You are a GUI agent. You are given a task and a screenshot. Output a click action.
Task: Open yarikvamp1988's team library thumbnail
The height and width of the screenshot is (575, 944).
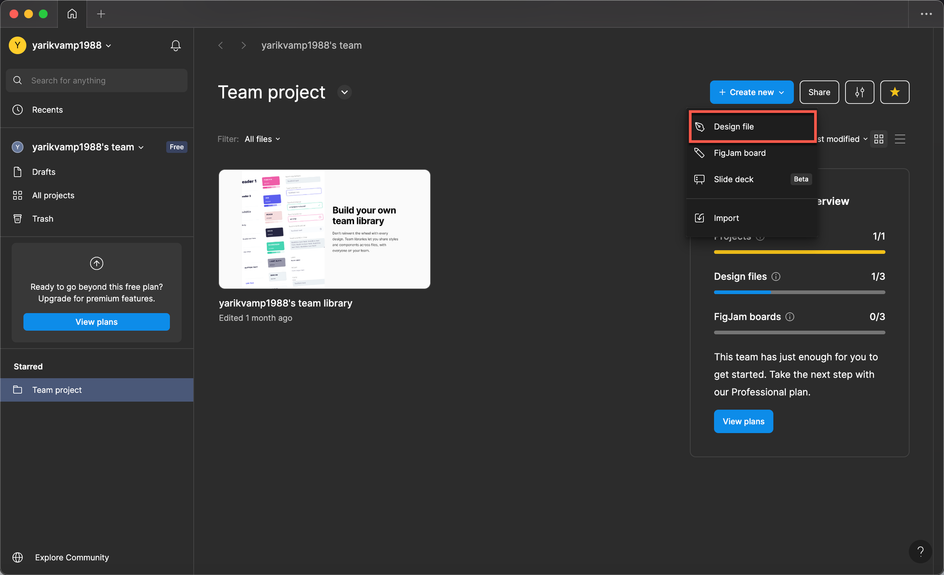pyautogui.click(x=324, y=229)
